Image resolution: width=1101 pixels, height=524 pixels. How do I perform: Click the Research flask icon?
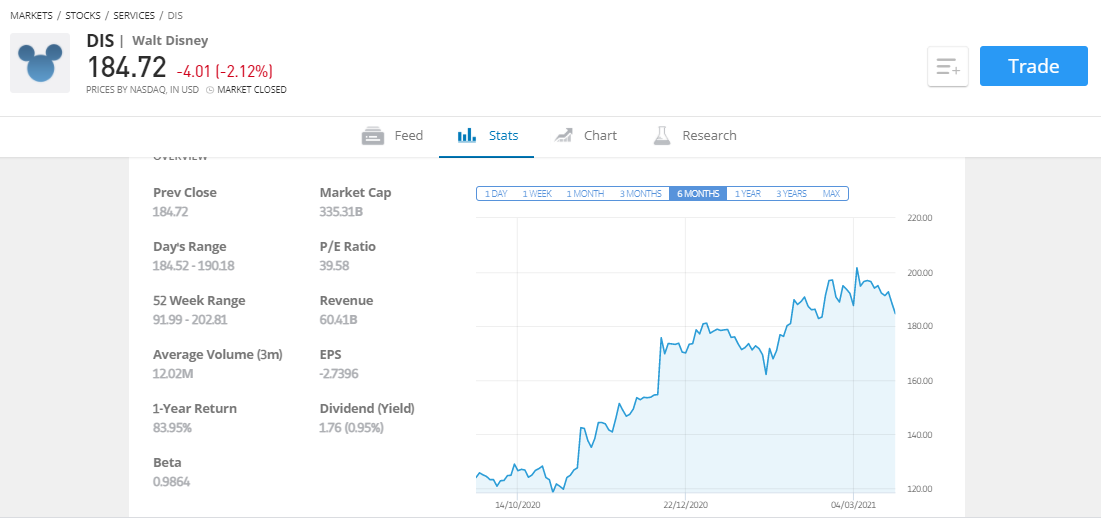(662, 136)
